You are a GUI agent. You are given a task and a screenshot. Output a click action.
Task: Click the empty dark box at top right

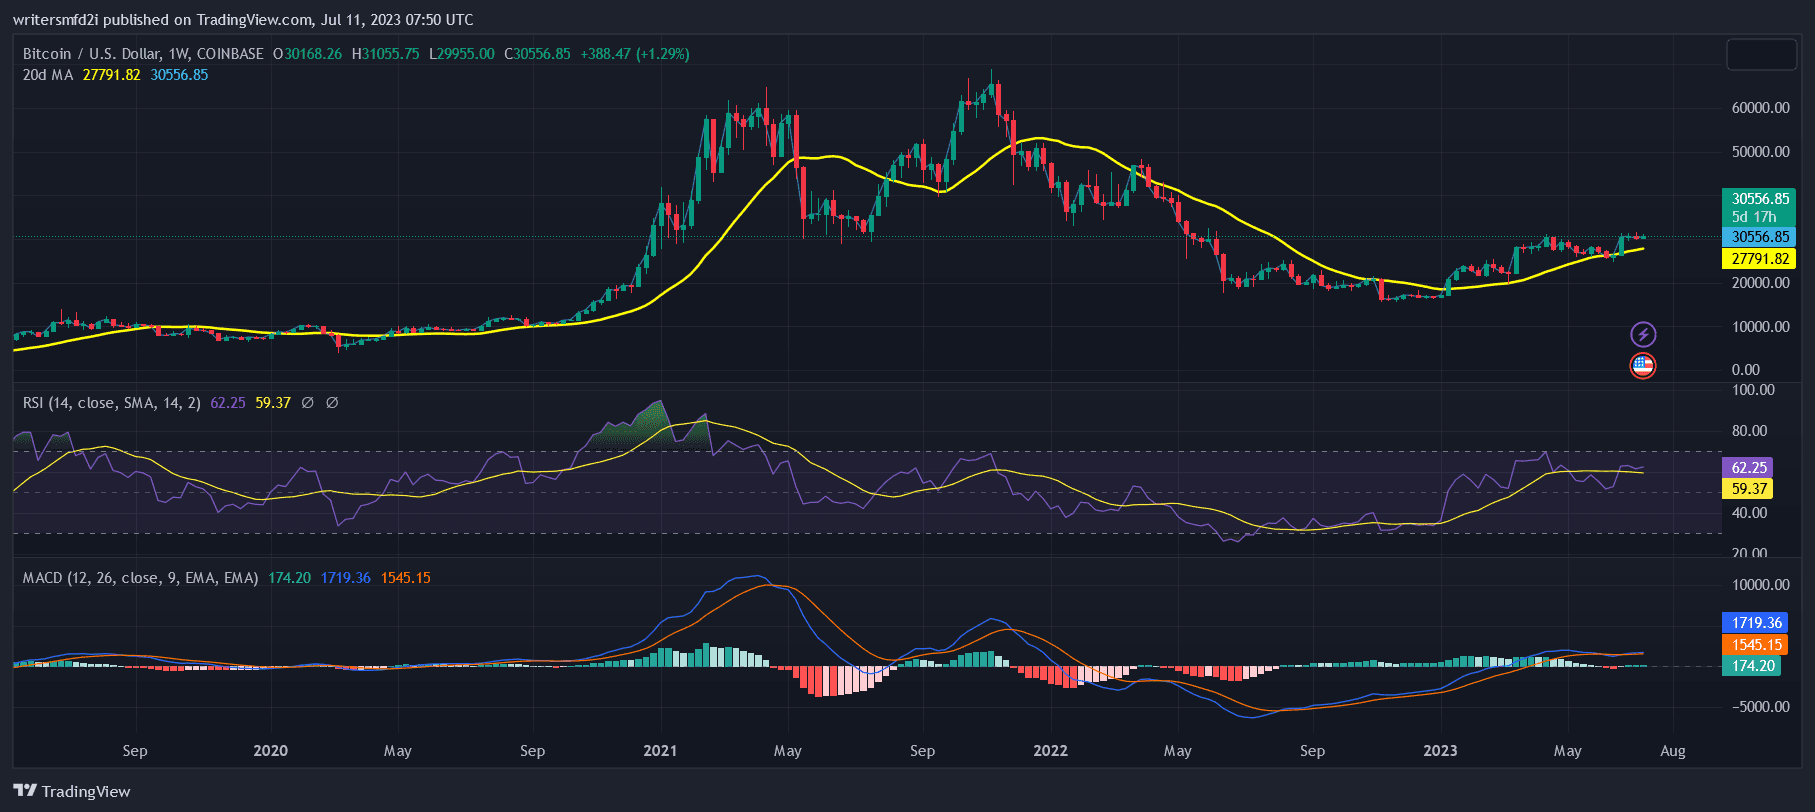(1761, 55)
